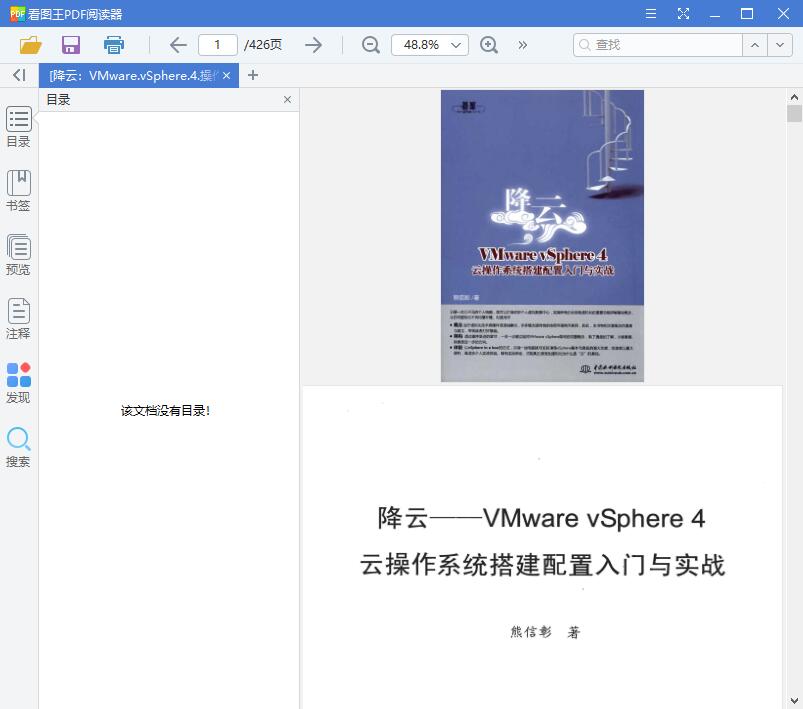Click the page number input field

(x=218, y=45)
